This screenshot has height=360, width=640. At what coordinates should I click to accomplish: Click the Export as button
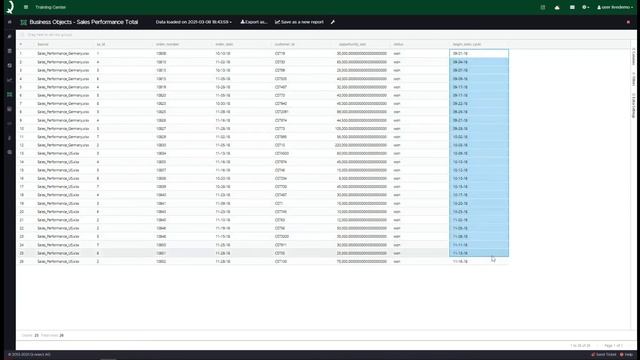[253, 22]
